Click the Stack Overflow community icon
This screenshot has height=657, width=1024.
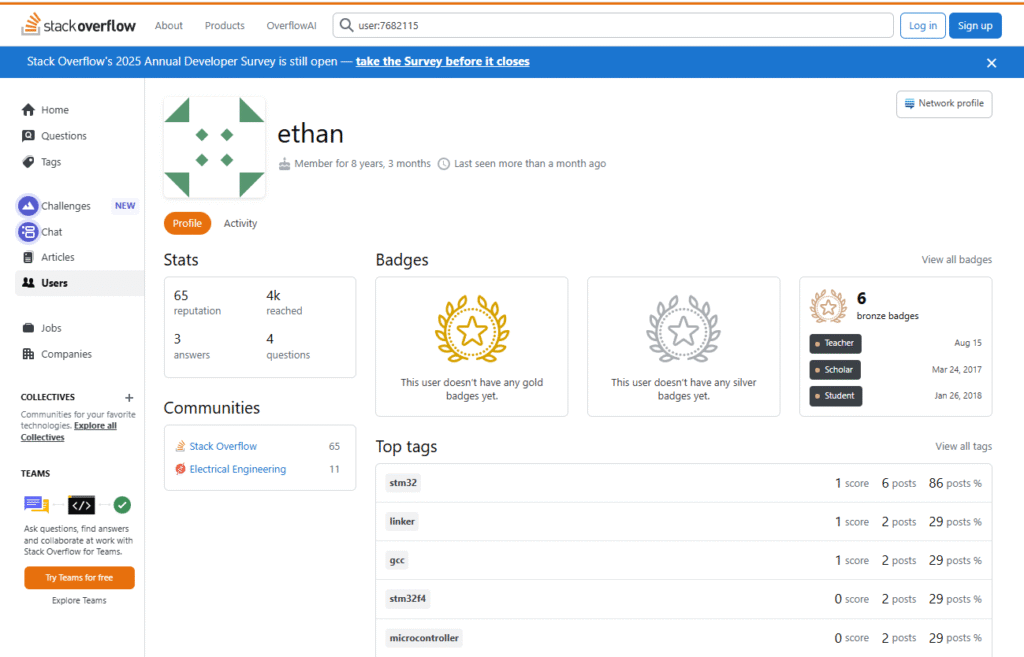point(180,446)
